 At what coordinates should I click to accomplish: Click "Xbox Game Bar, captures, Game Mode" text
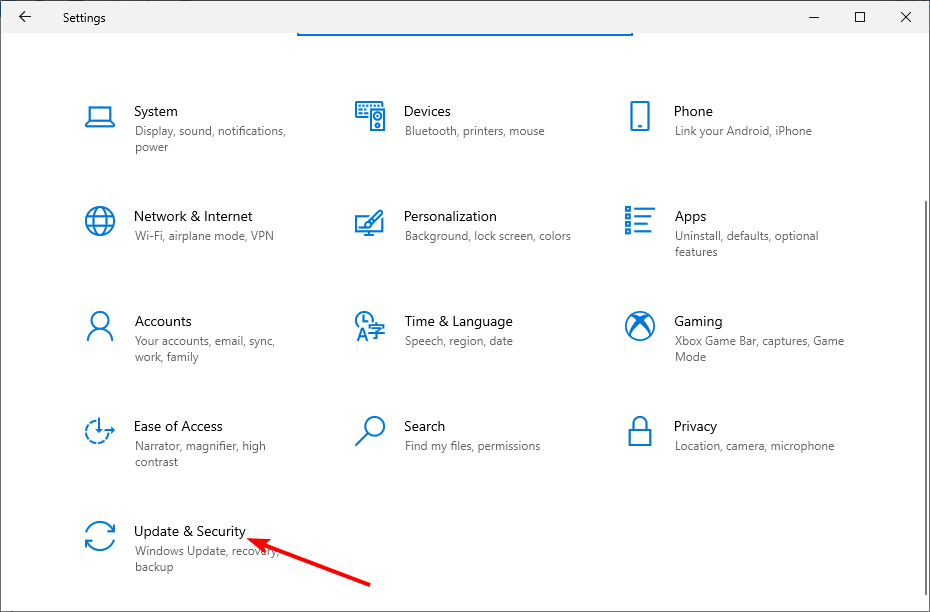coord(759,349)
